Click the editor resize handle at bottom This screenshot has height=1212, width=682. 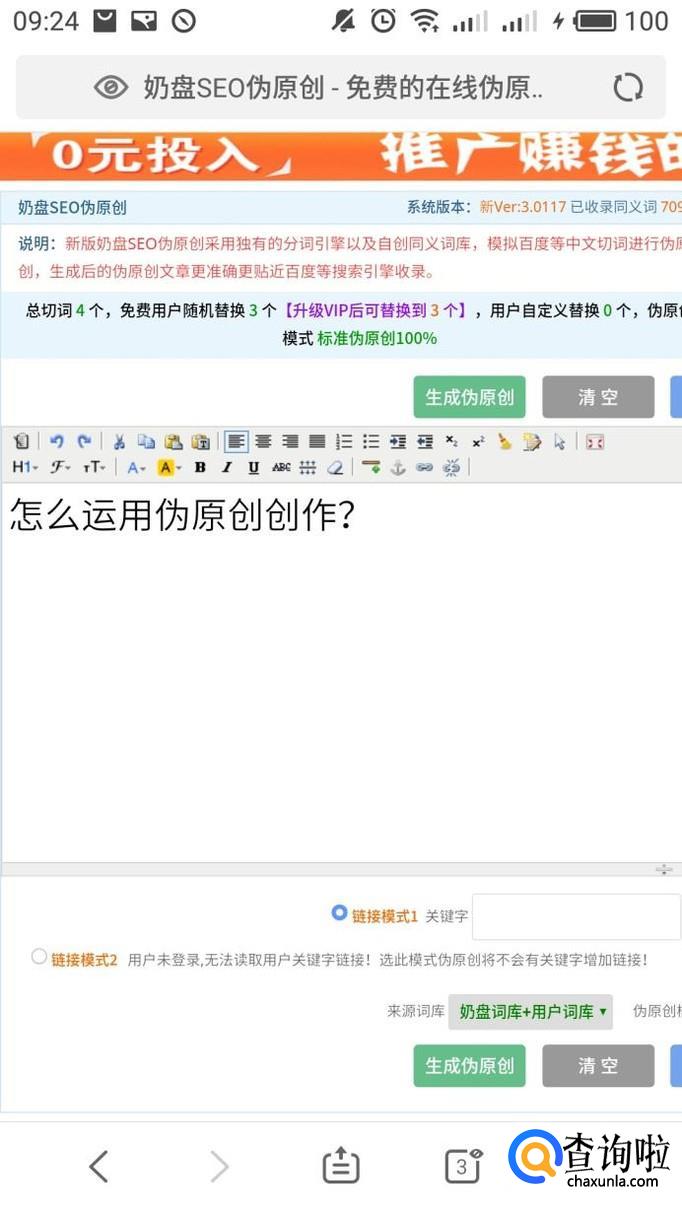[x=663, y=870]
